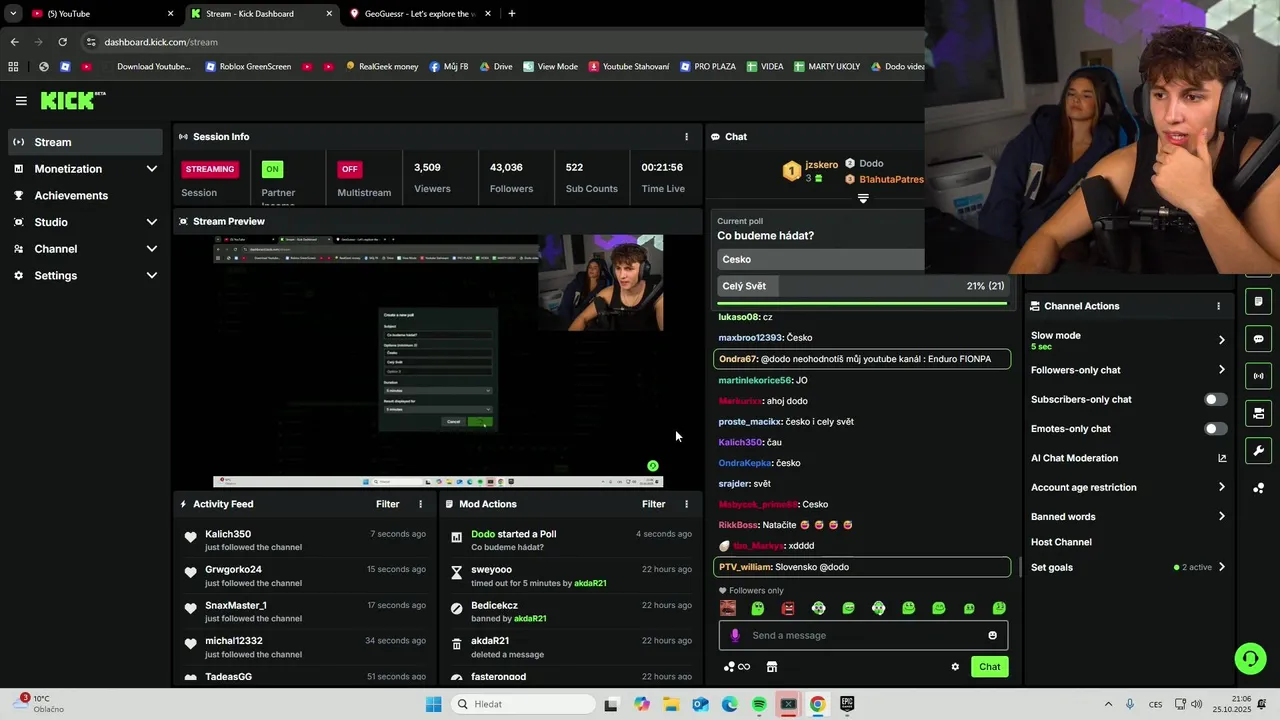Click the three-dots bubbles icon in right sidebar
The height and width of the screenshot is (720, 1280).
(x=1258, y=488)
